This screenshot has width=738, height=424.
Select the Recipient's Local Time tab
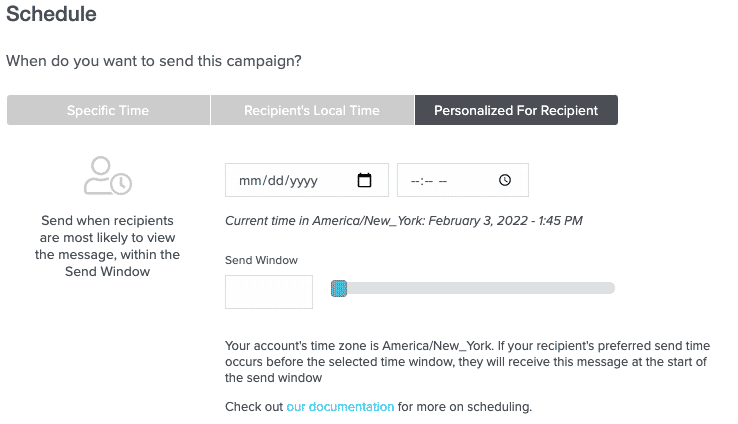(x=312, y=111)
